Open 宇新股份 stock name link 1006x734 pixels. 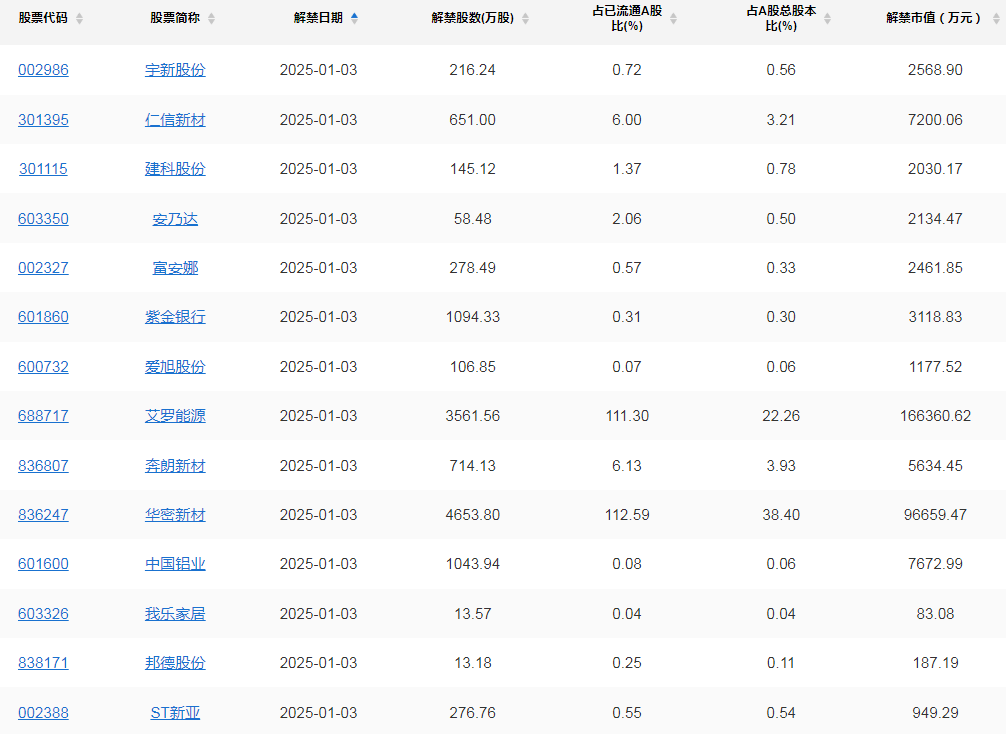(175, 70)
